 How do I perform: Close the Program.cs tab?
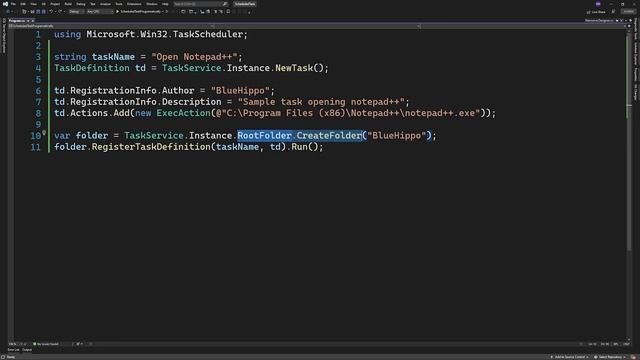pyautogui.click(x=33, y=20)
